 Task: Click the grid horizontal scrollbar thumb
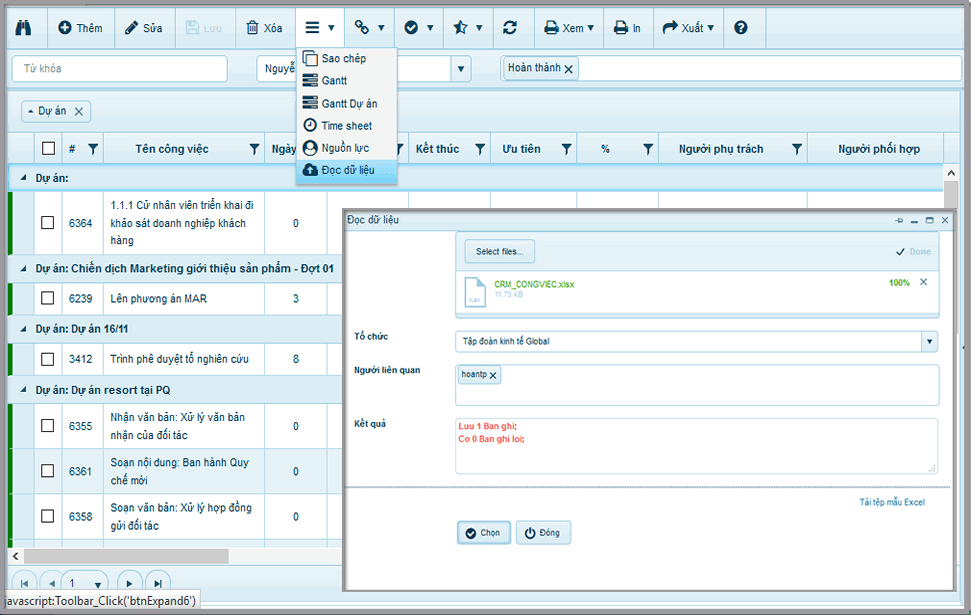[x=126, y=556]
